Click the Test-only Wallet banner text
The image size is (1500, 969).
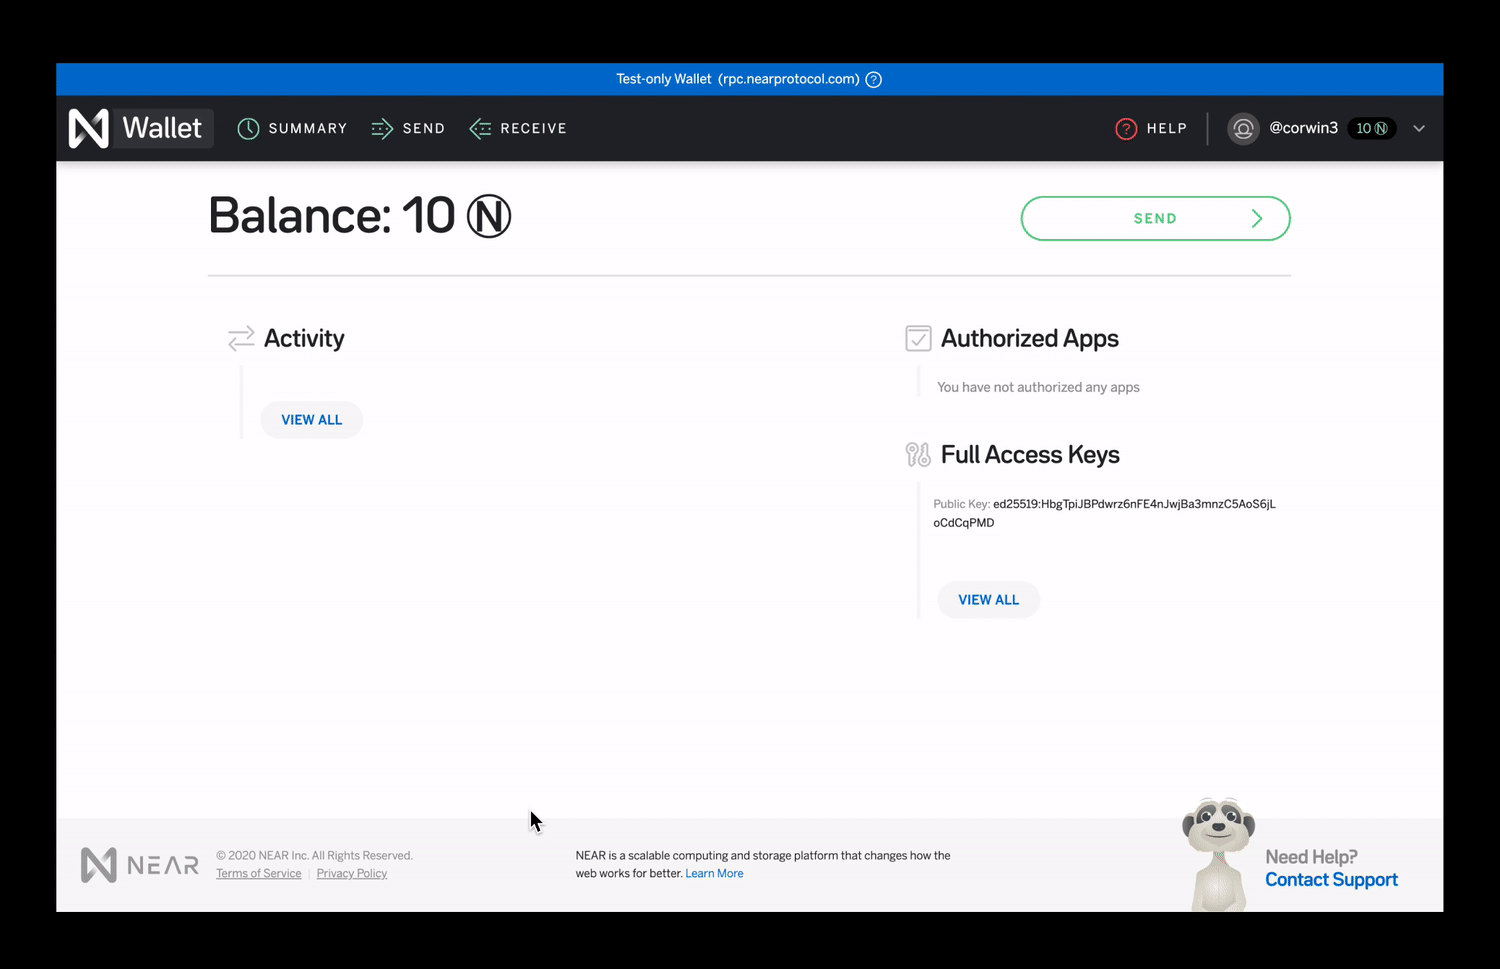point(738,79)
